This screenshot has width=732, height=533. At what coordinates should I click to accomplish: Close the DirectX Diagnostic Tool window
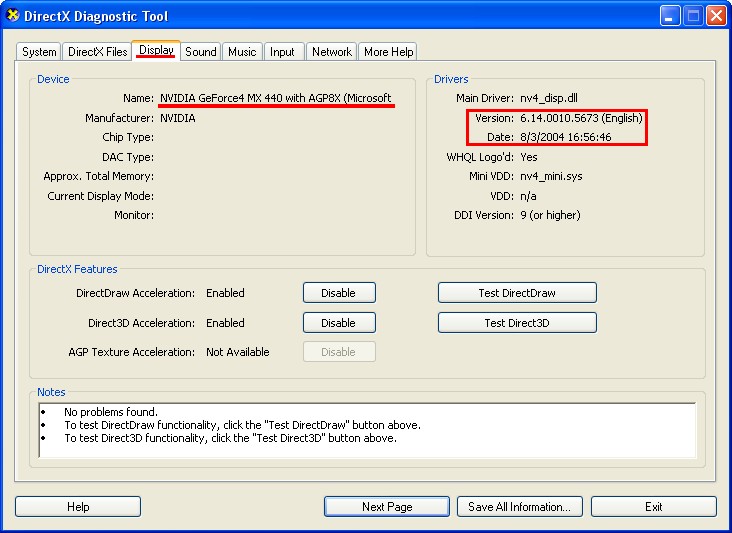716,16
